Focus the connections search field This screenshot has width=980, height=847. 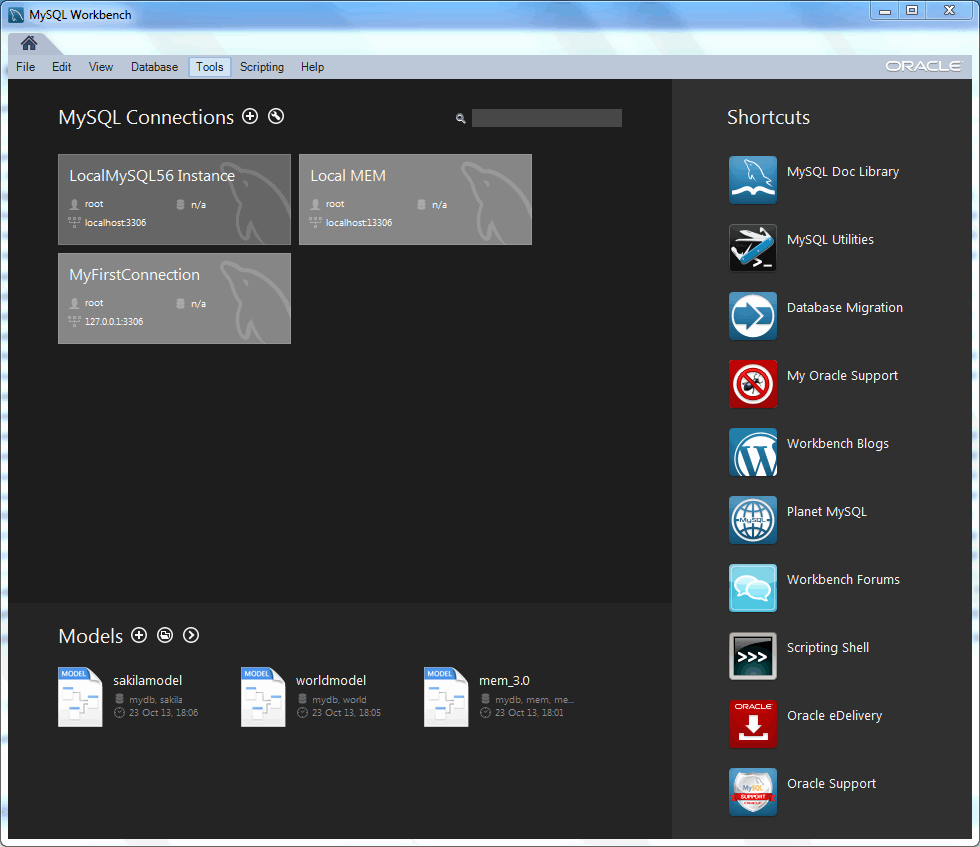[547, 118]
